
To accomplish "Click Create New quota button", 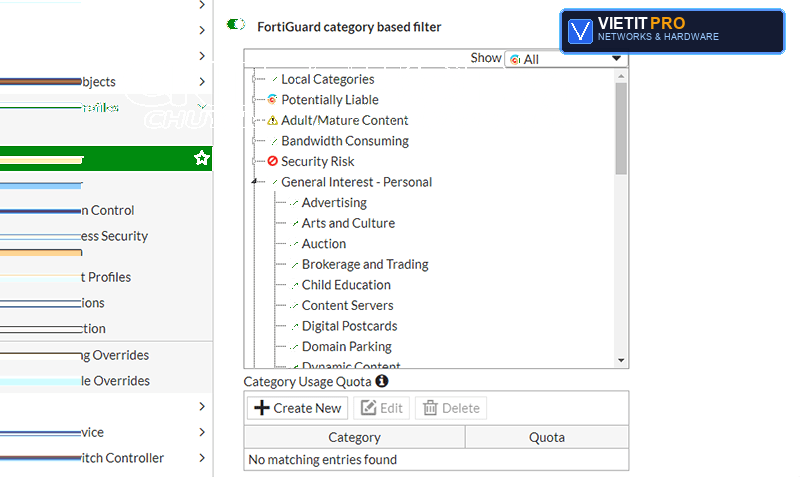I will (x=297, y=408).
